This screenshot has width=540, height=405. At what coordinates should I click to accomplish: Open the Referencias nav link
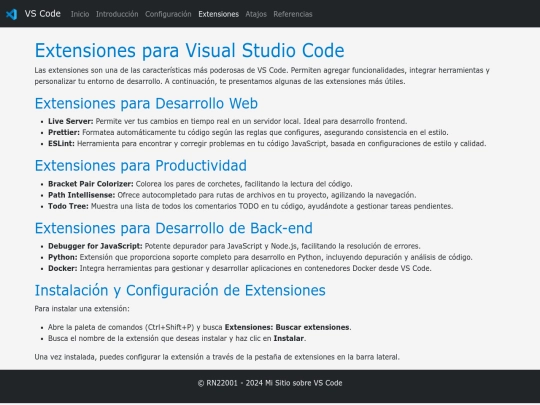(293, 14)
